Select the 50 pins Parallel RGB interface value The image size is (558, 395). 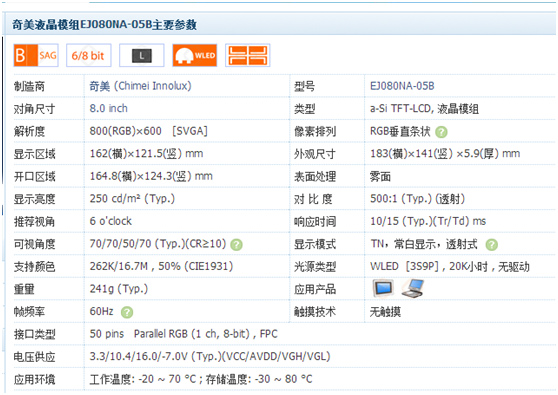(x=183, y=334)
